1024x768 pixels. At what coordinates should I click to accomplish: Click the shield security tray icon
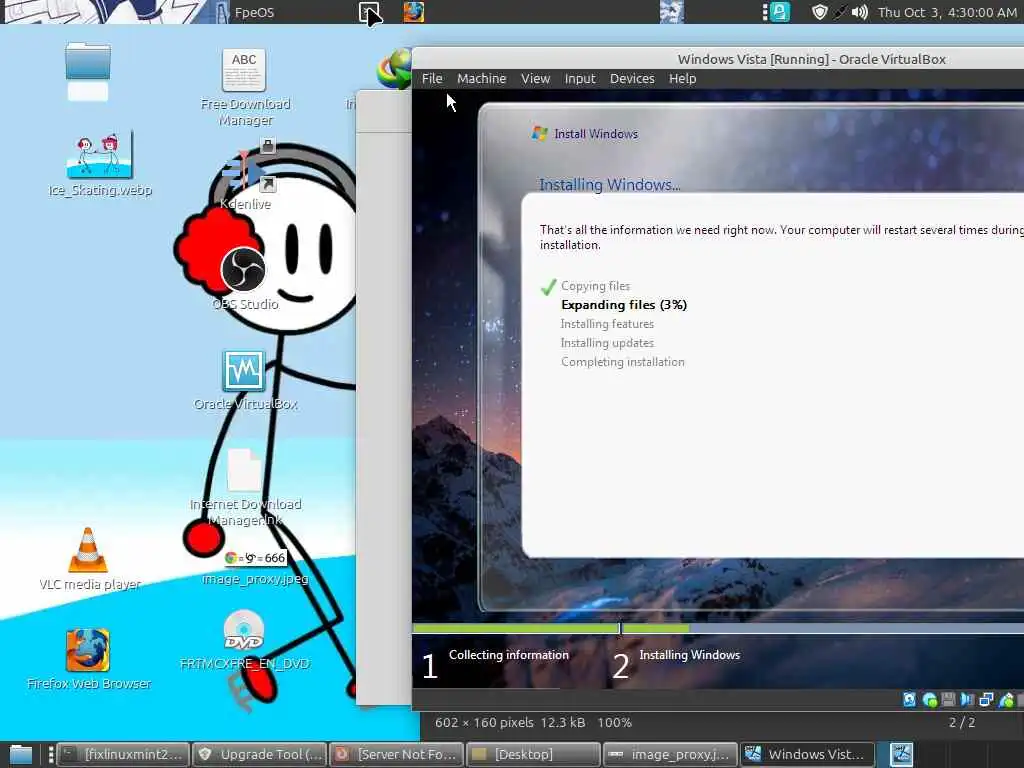(x=819, y=12)
